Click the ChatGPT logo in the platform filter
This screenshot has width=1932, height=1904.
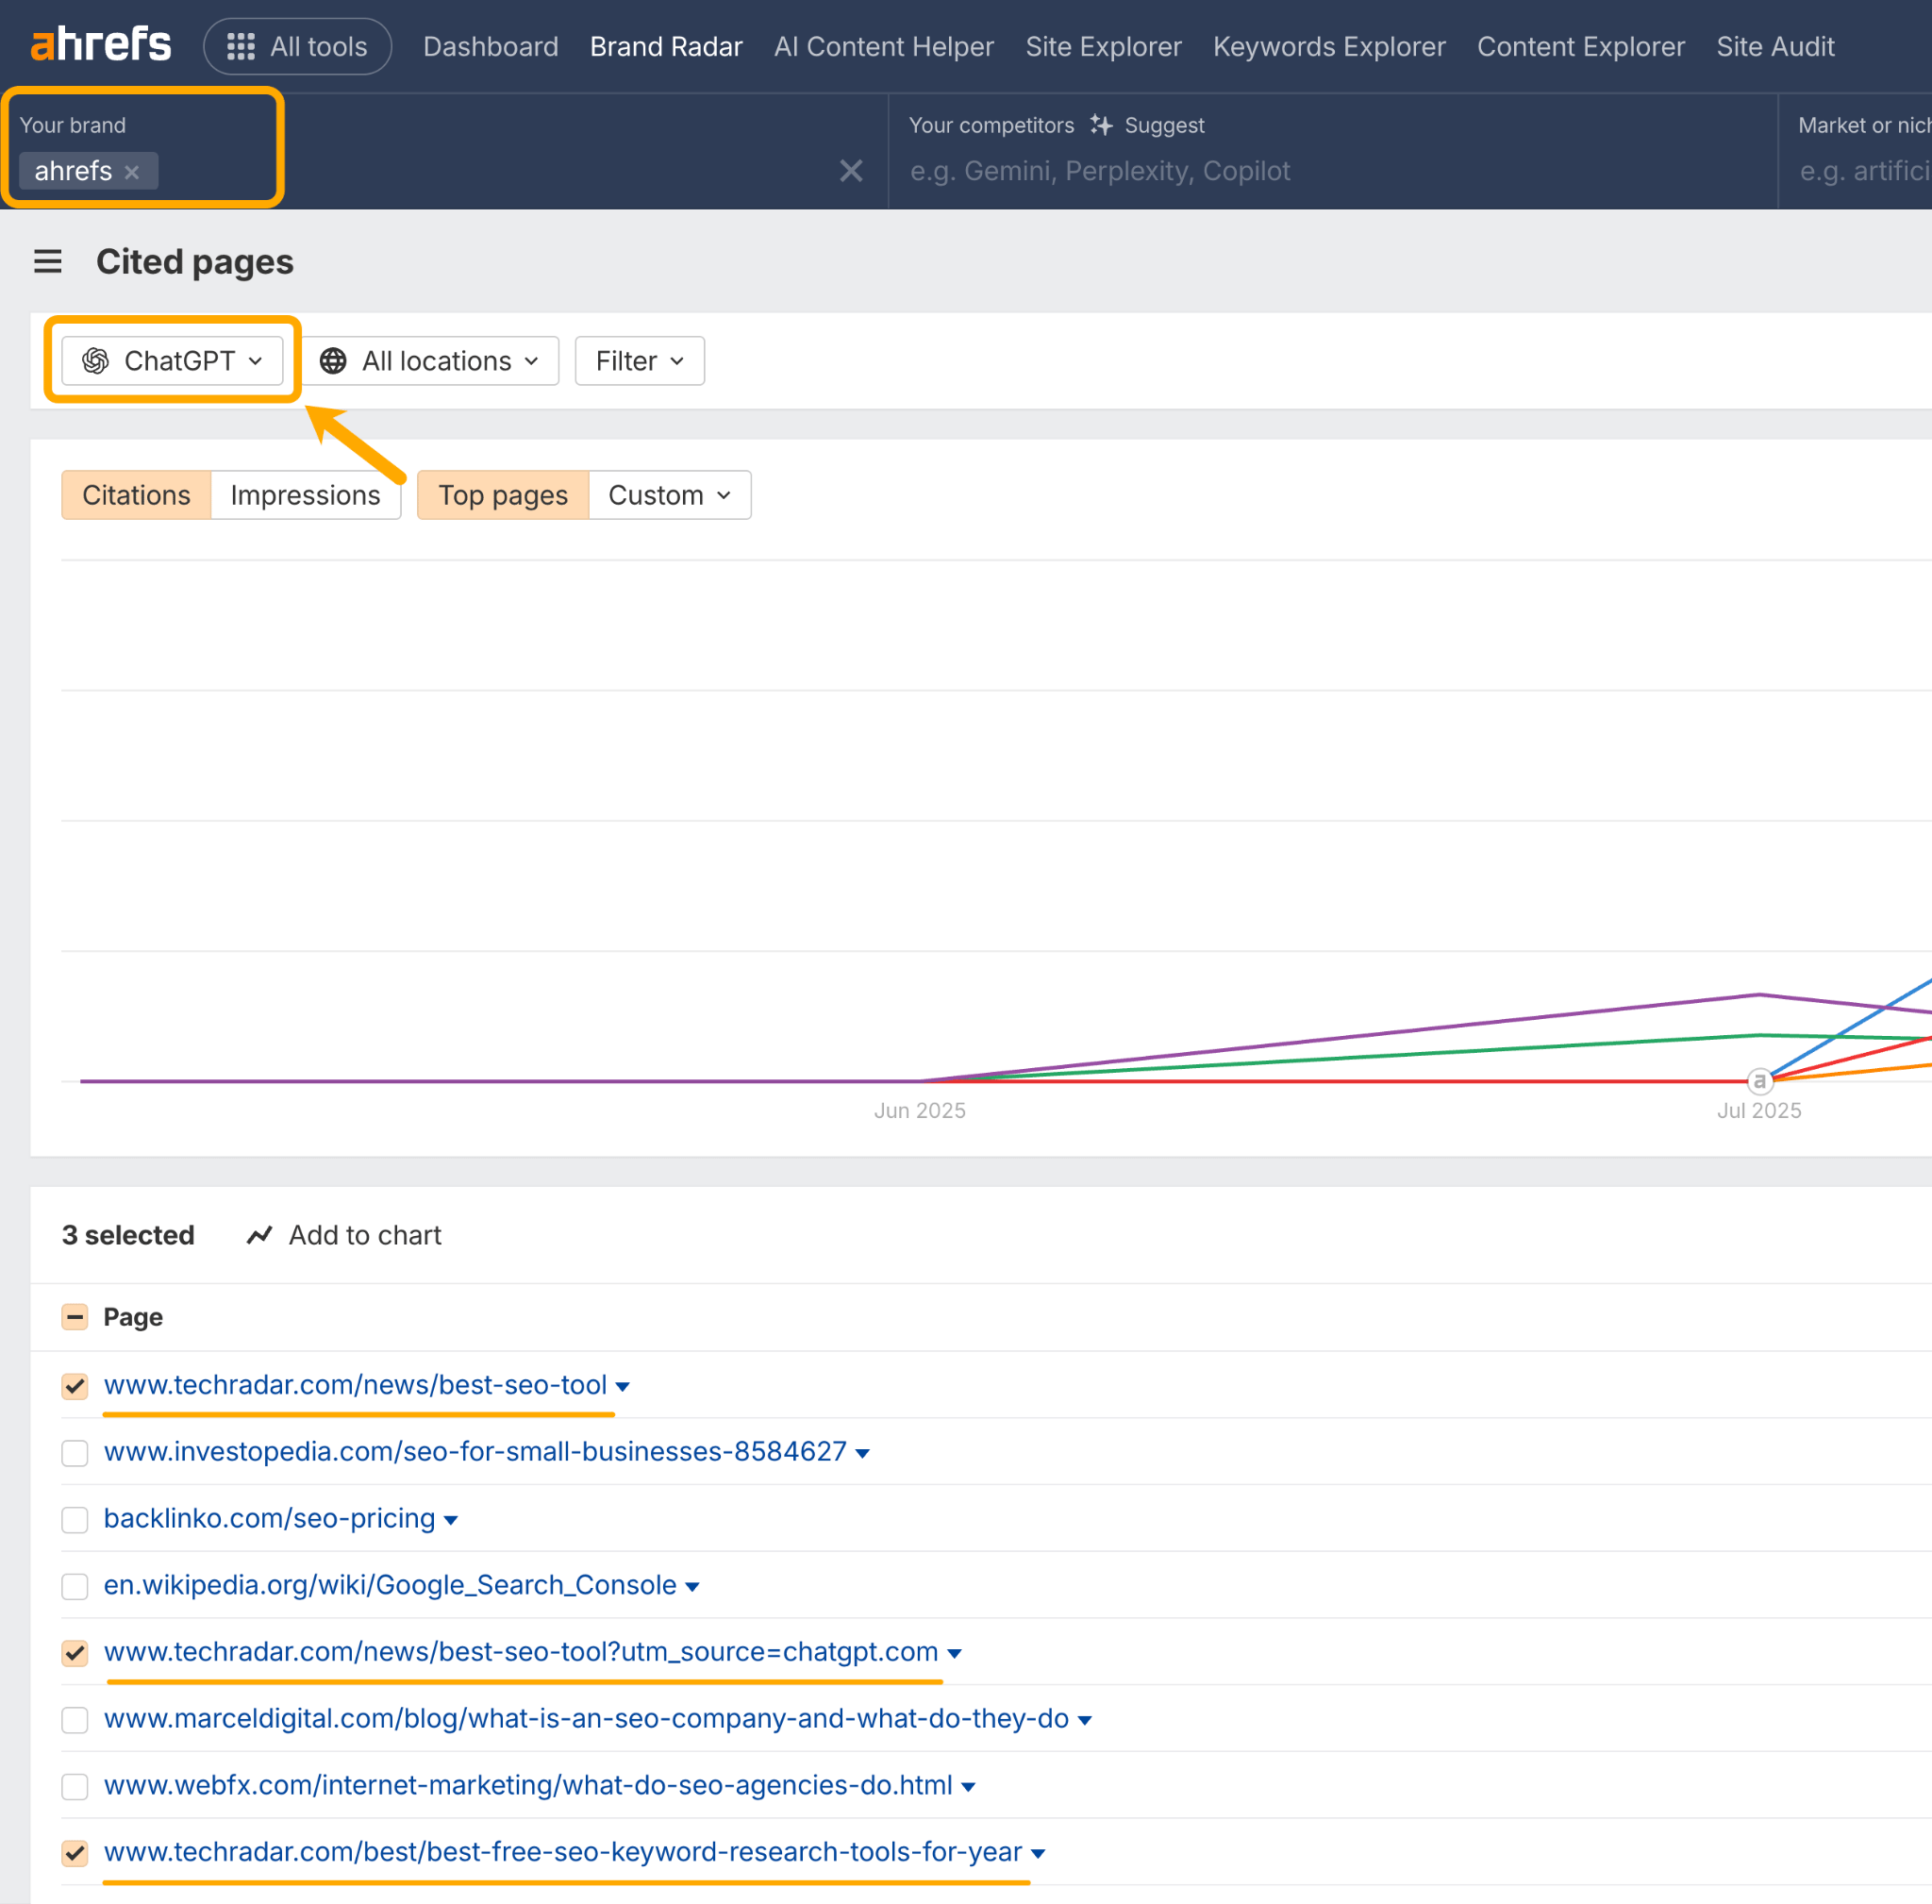click(x=96, y=361)
